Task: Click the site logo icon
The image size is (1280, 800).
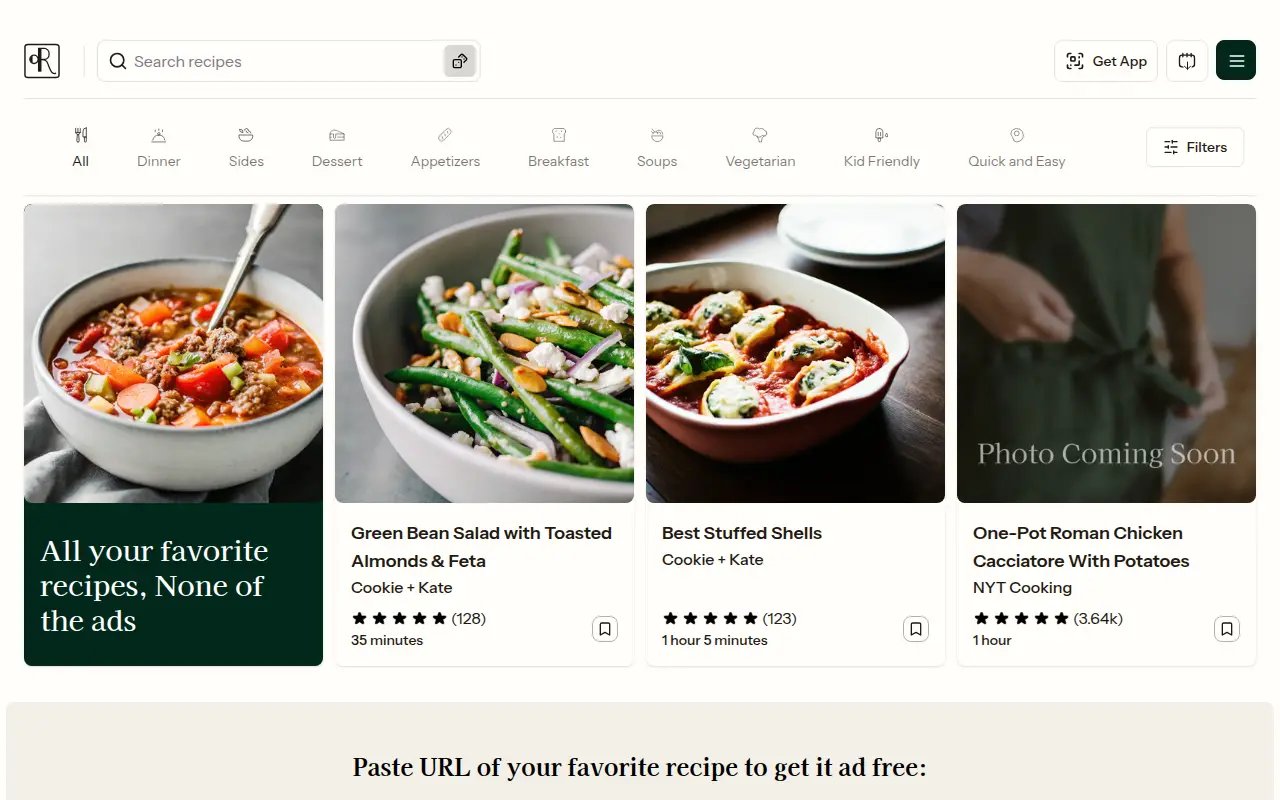Action: click(x=42, y=61)
